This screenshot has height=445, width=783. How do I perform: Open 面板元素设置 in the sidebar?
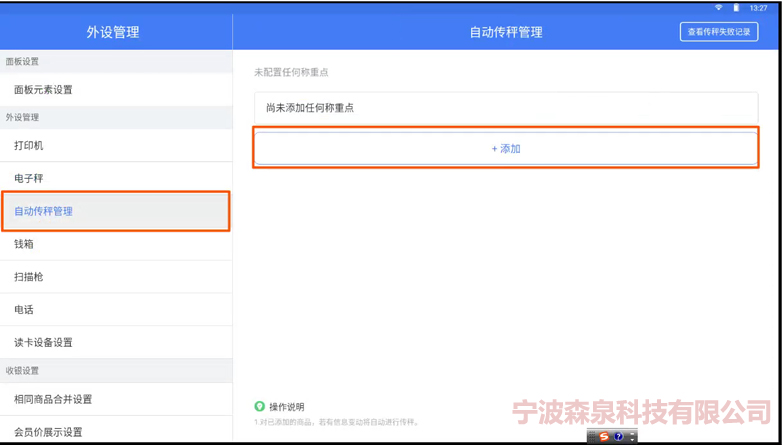click(43, 90)
